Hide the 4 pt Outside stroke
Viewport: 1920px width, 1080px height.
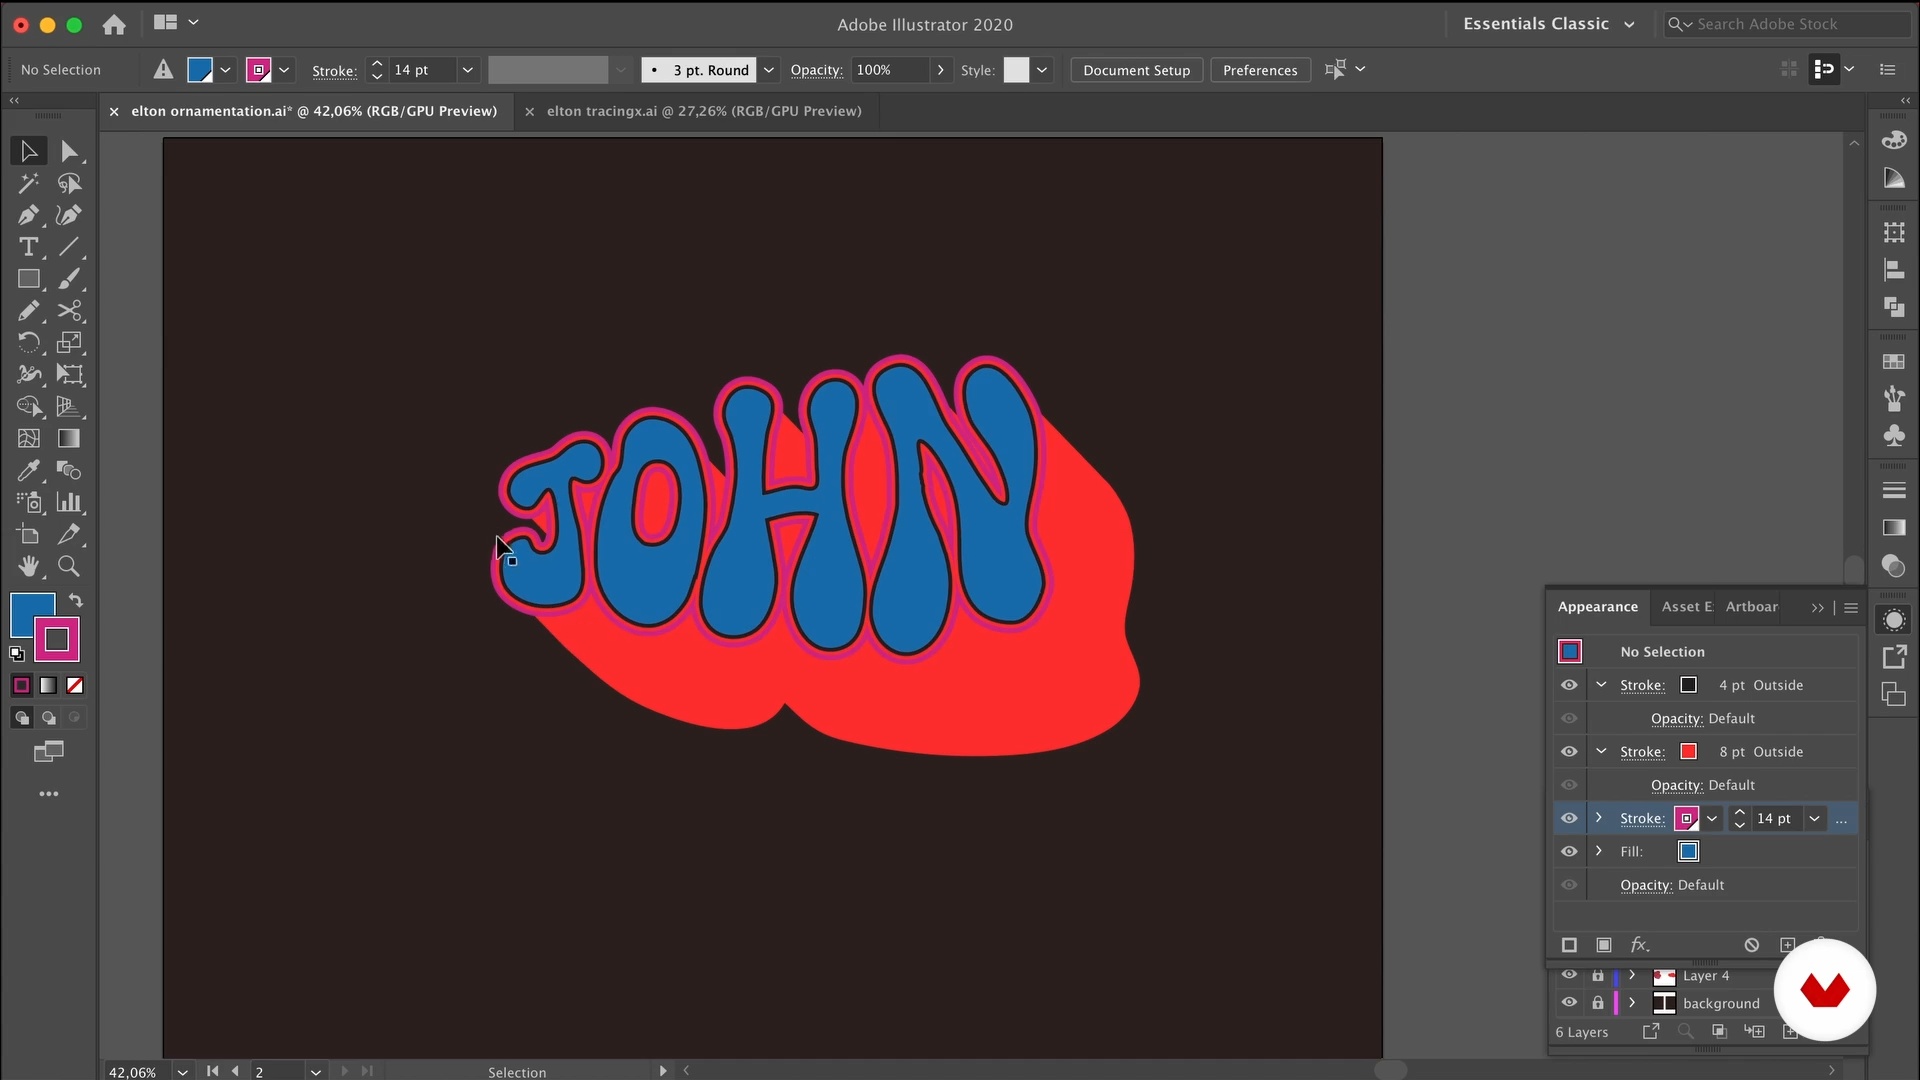point(1569,685)
